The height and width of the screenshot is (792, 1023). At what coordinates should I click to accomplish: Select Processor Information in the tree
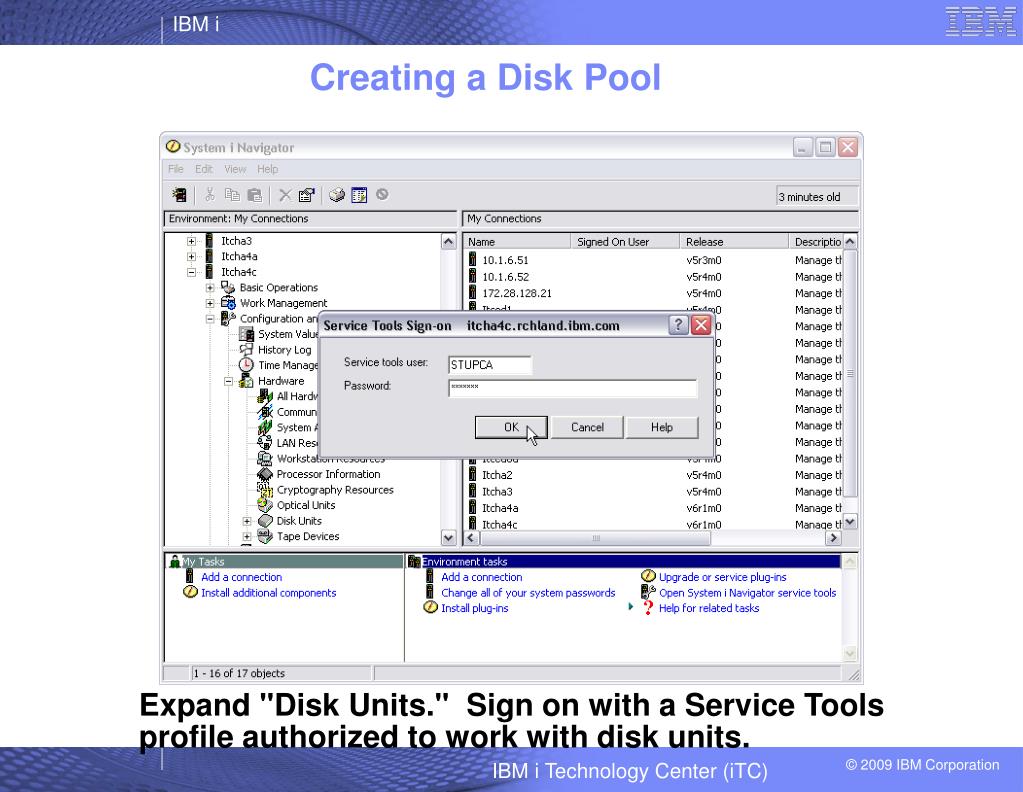point(328,474)
